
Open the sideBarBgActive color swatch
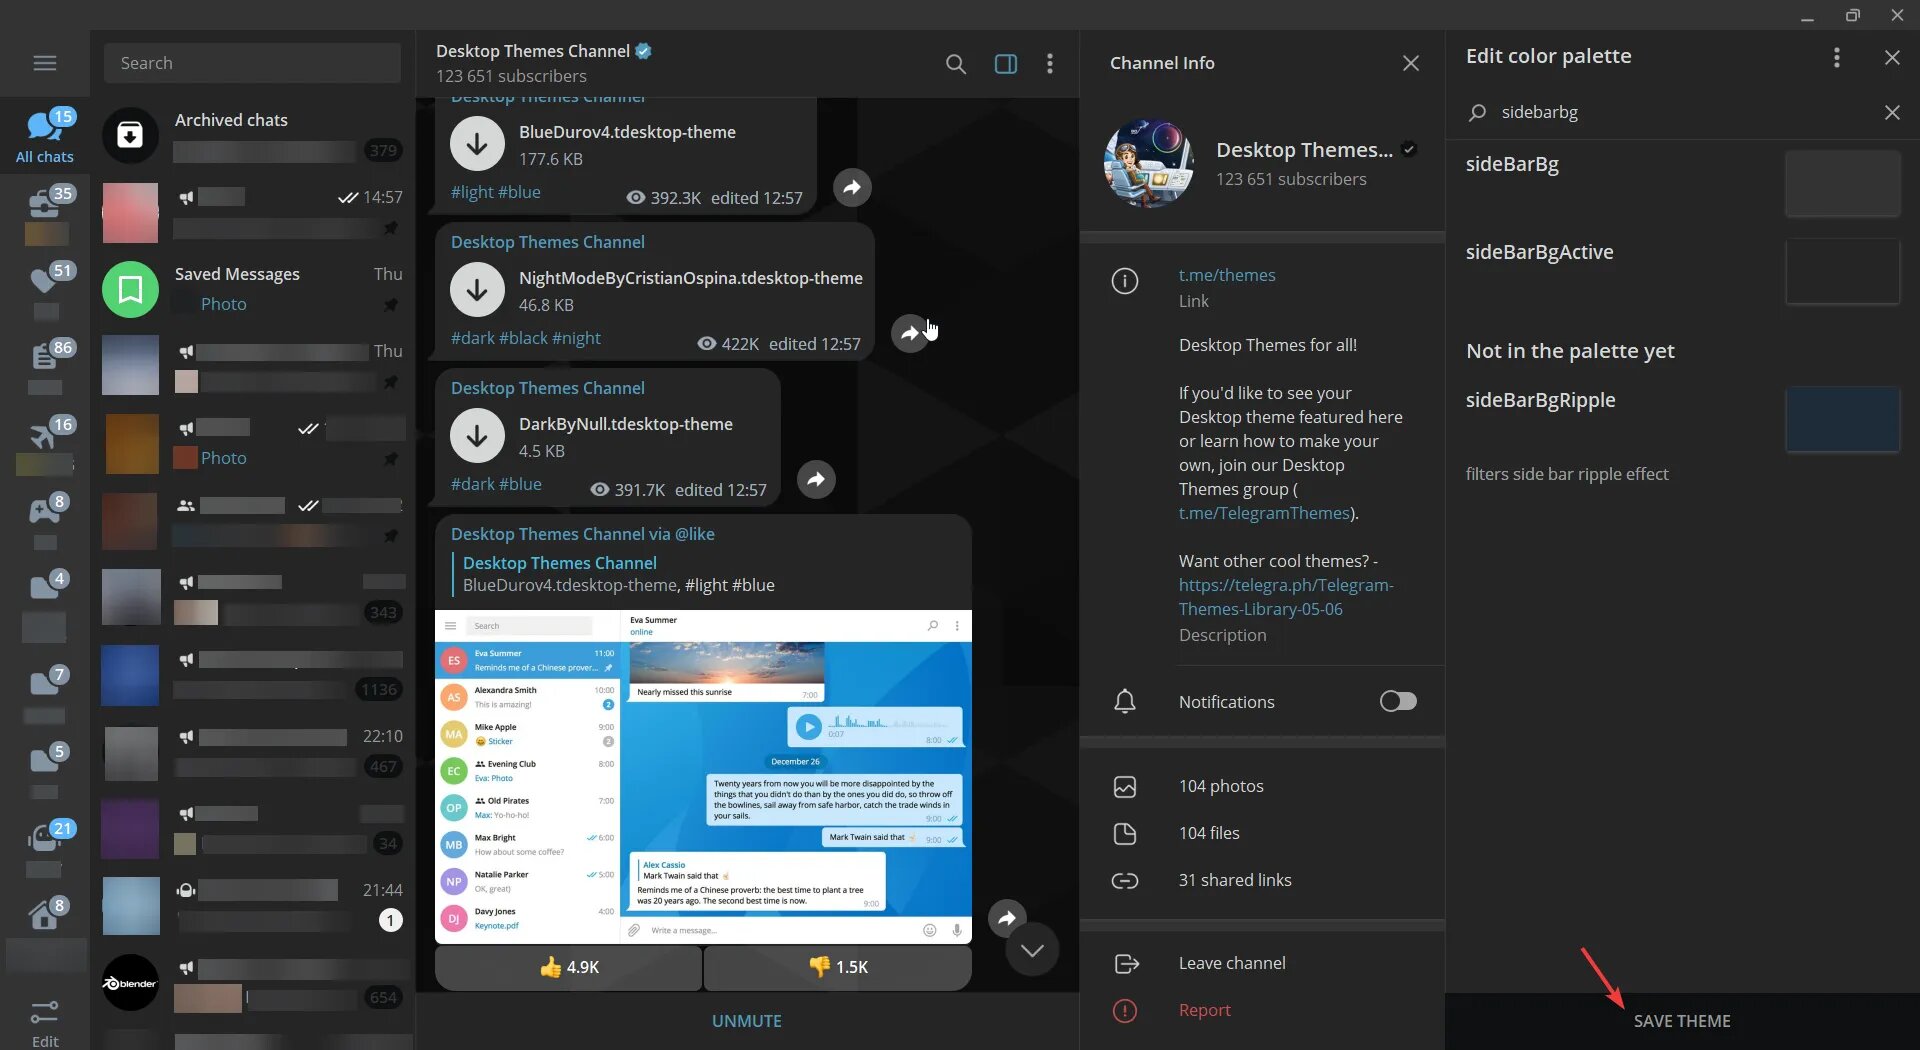pos(1842,271)
